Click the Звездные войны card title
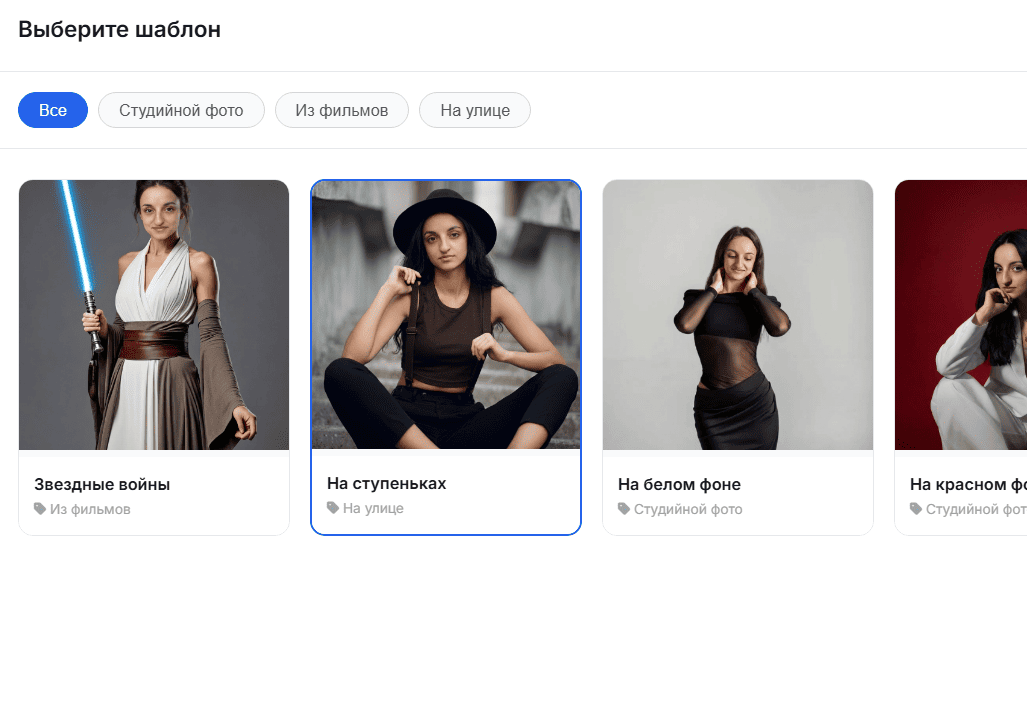The width and height of the screenshot is (1027, 727). click(x=102, y=485)
